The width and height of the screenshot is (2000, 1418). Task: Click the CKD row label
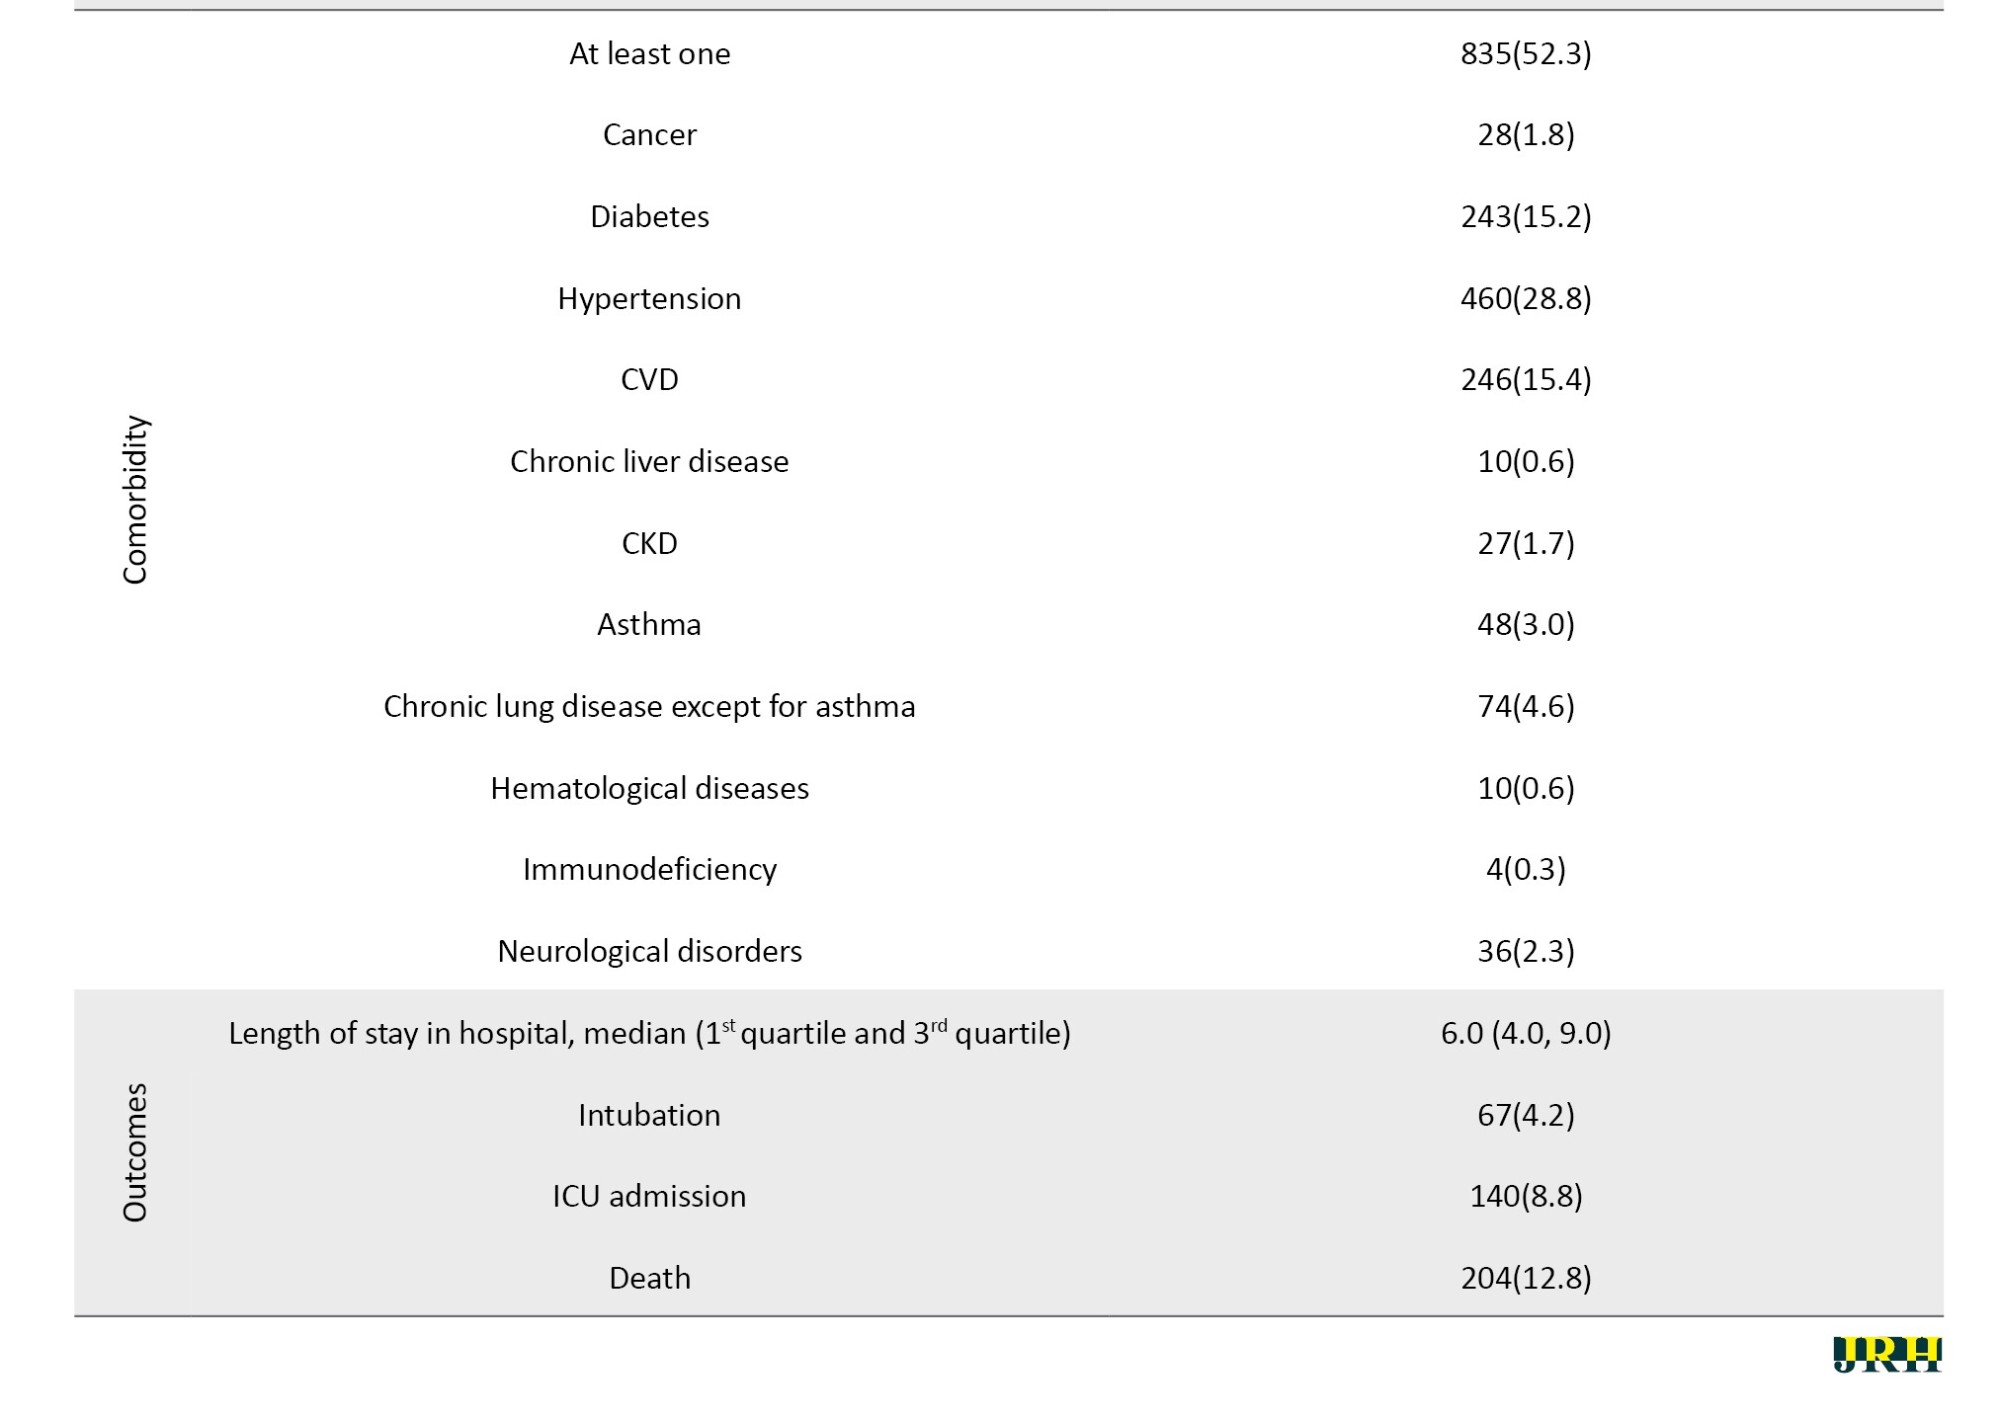(x=649, y=543)
